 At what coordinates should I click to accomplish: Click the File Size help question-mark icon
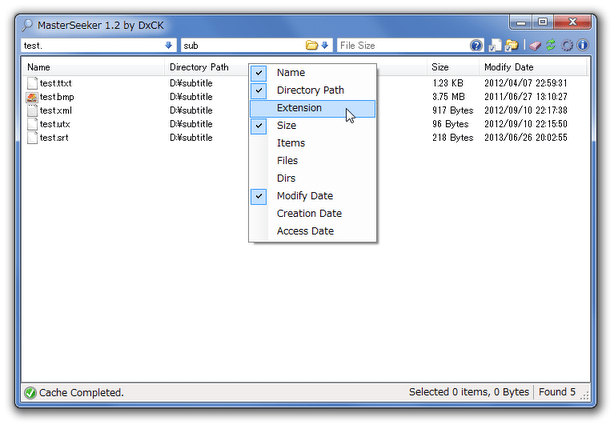click(x=476, y=45)
